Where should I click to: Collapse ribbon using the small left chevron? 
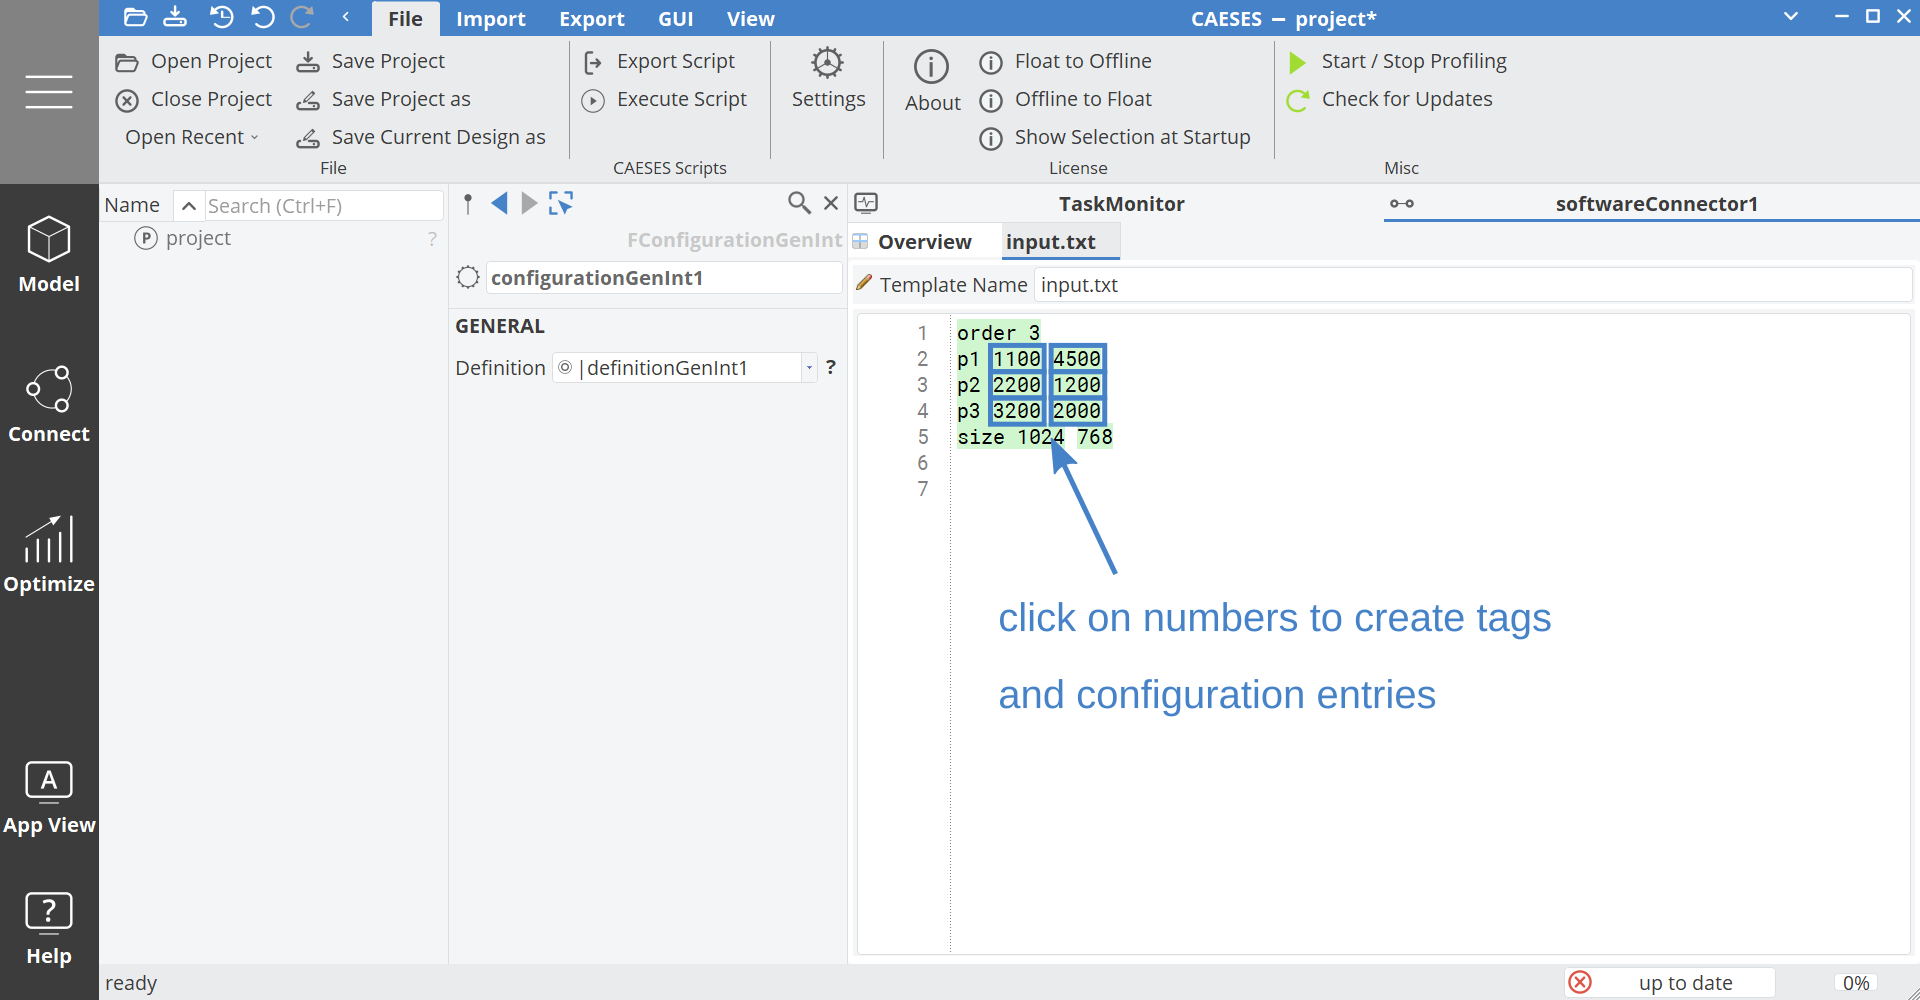coord(345,17)
